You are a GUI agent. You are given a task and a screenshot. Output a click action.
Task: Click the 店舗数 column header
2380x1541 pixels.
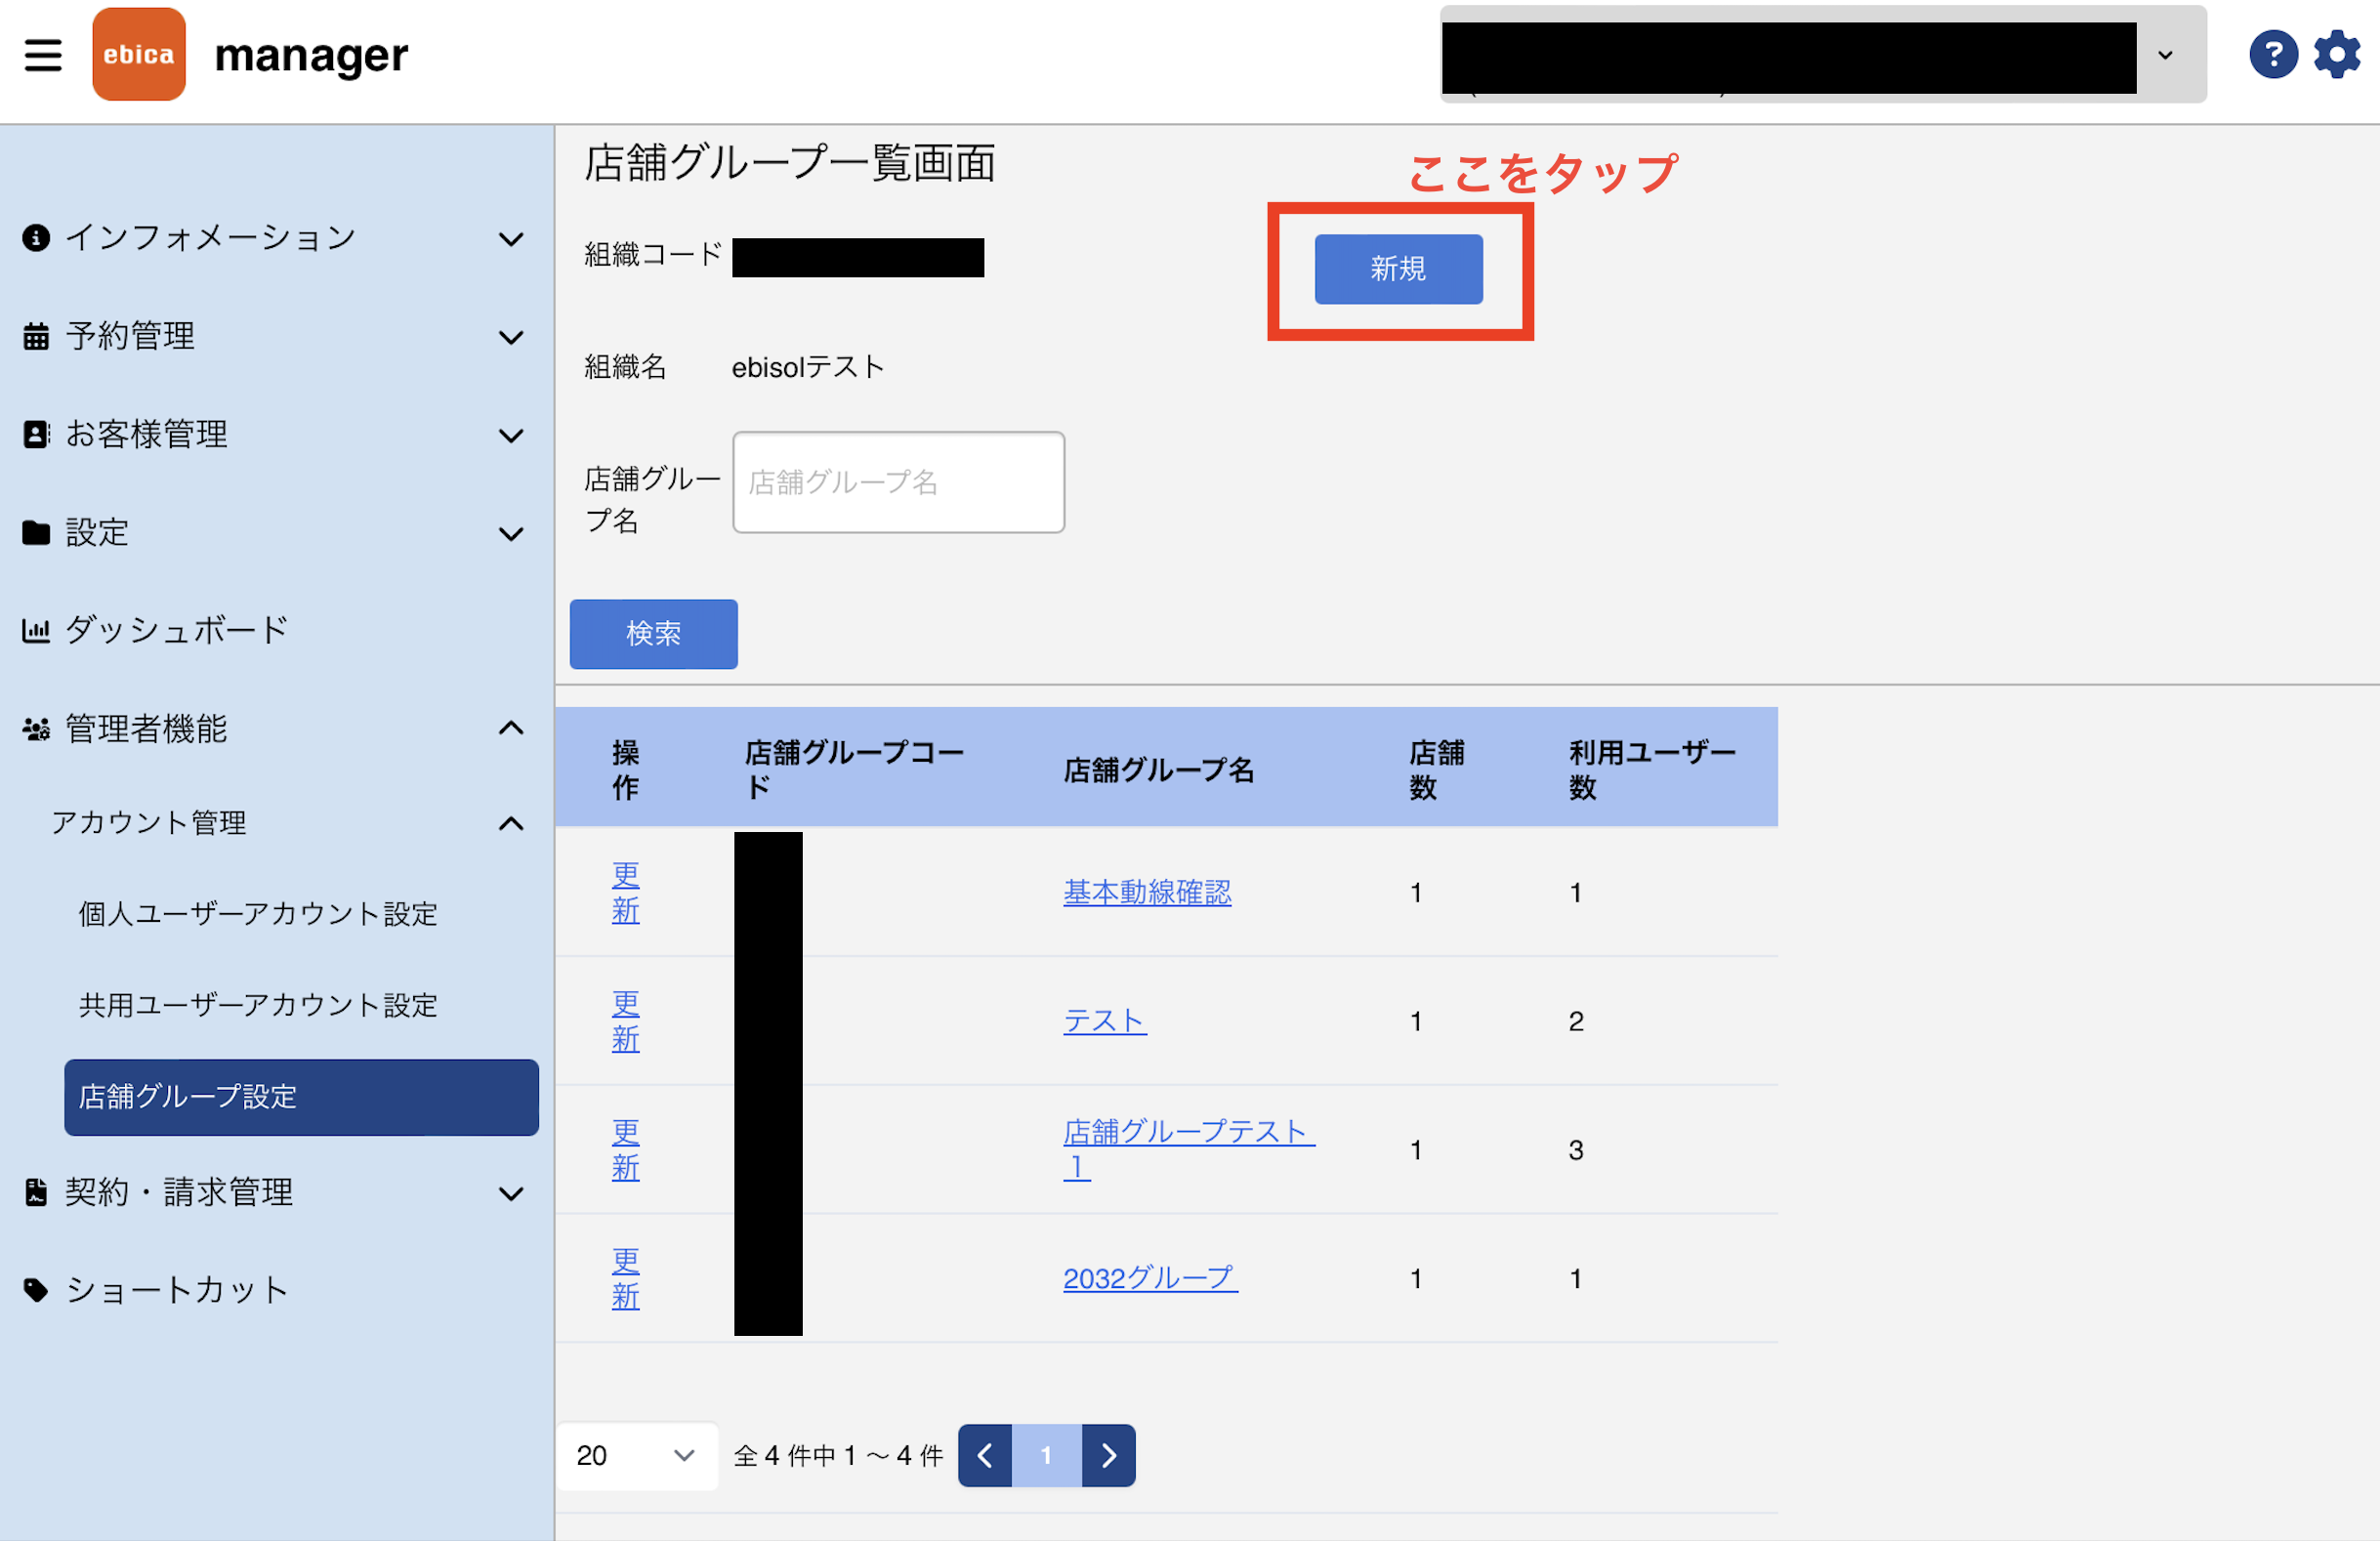(x=1436, y=770)
